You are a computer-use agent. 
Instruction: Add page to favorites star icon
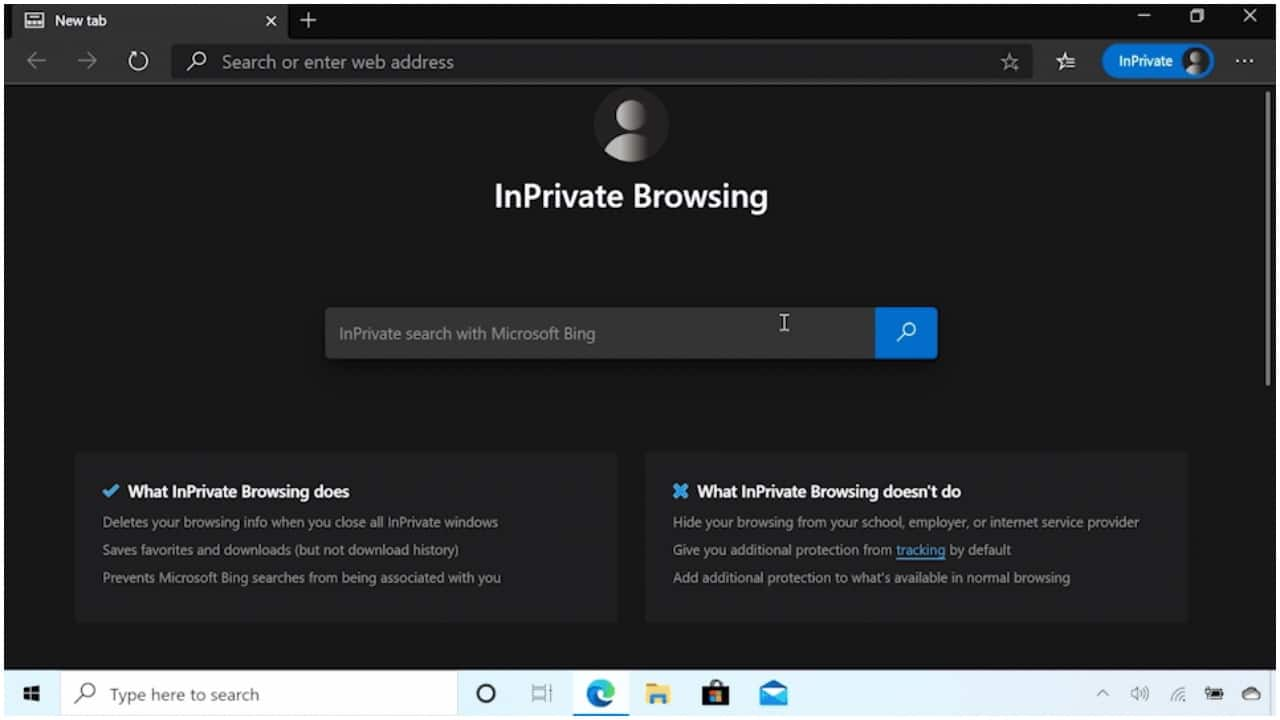pyautogui.click(x=1009, y=62)
